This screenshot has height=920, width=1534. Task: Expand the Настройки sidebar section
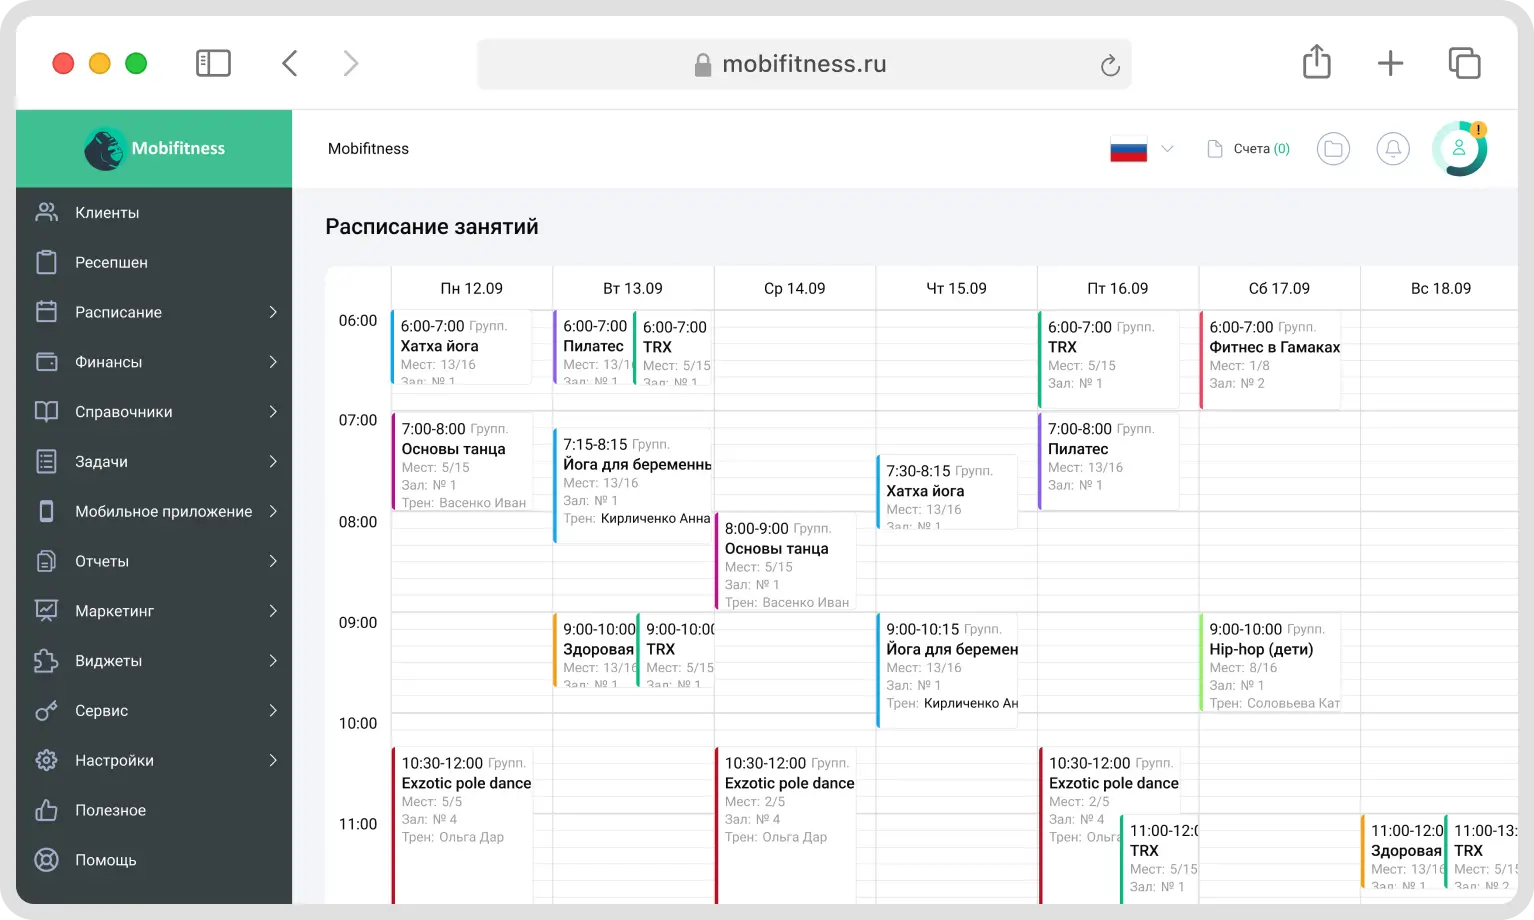[x=273, y=760]
